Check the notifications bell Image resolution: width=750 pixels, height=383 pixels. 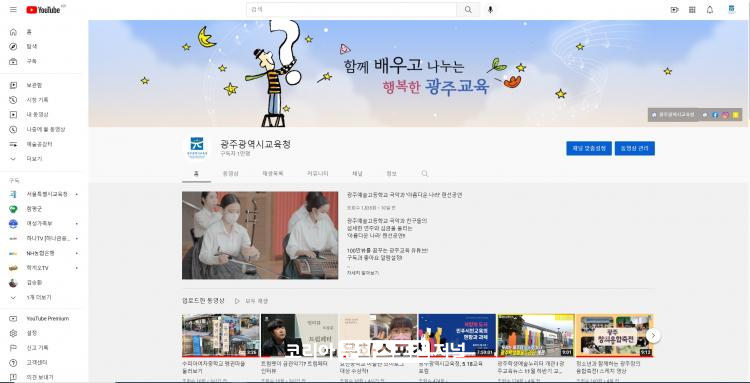(710, 10)
